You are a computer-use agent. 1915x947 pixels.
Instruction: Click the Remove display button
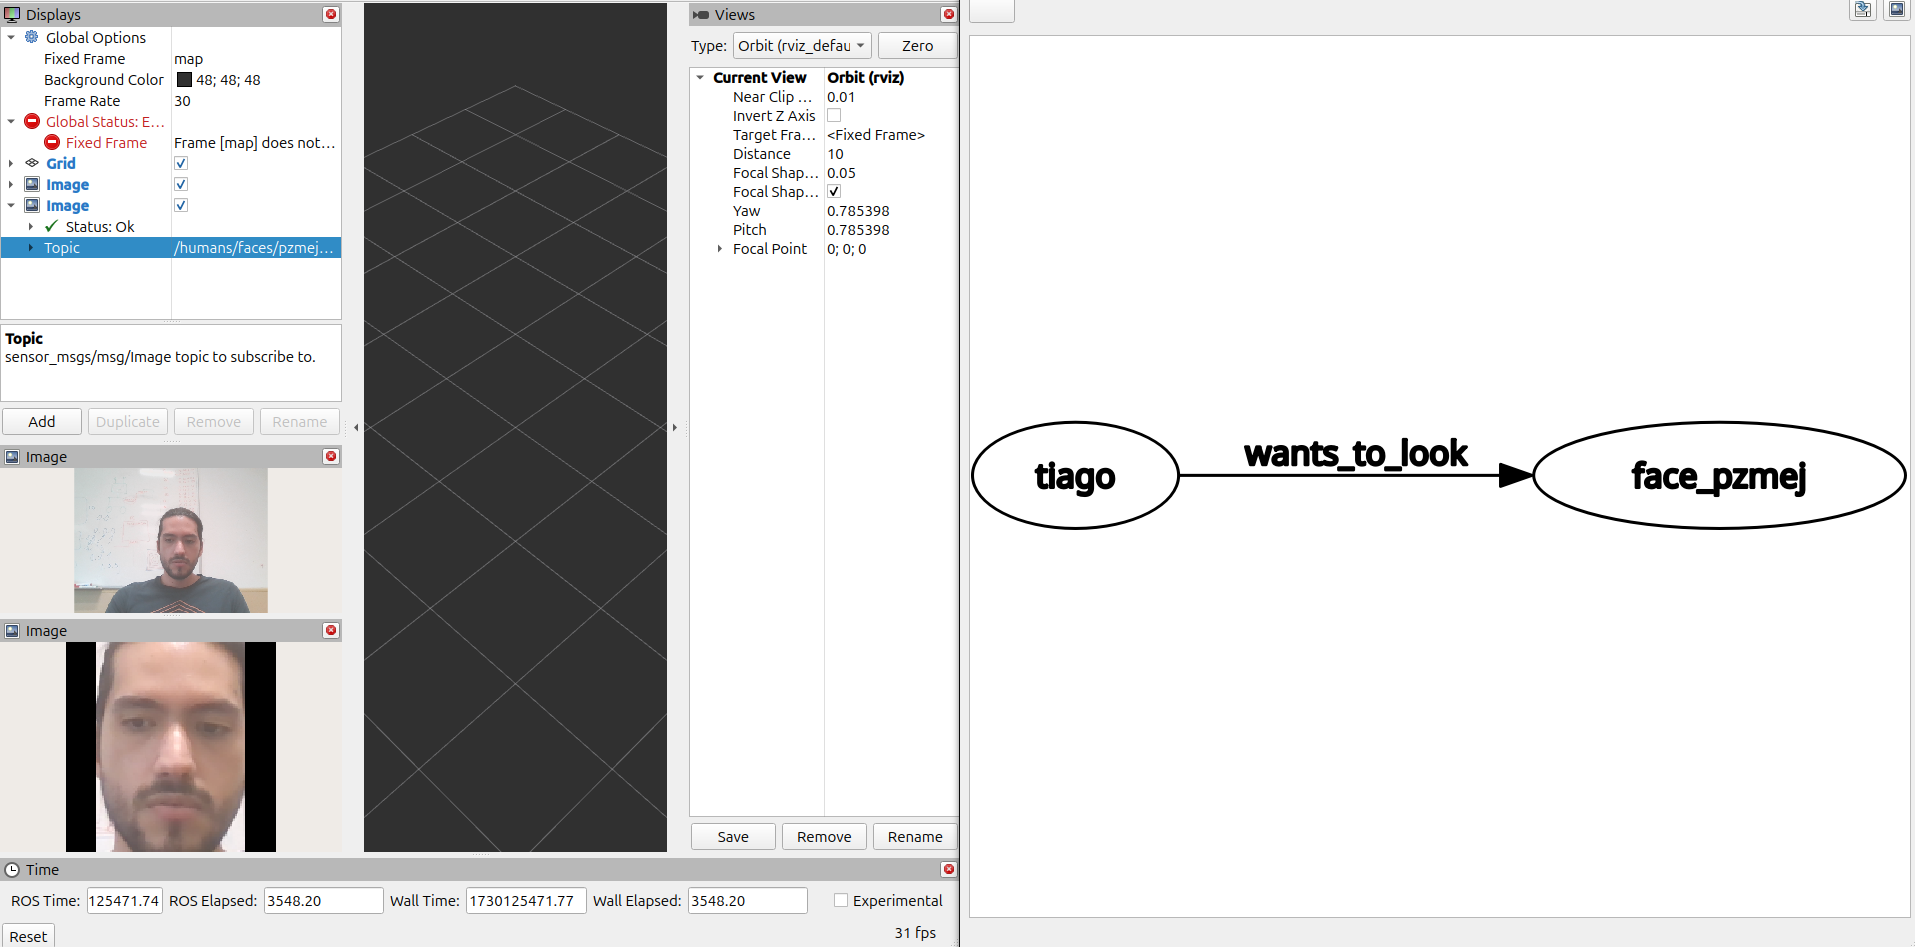(214, 421)
